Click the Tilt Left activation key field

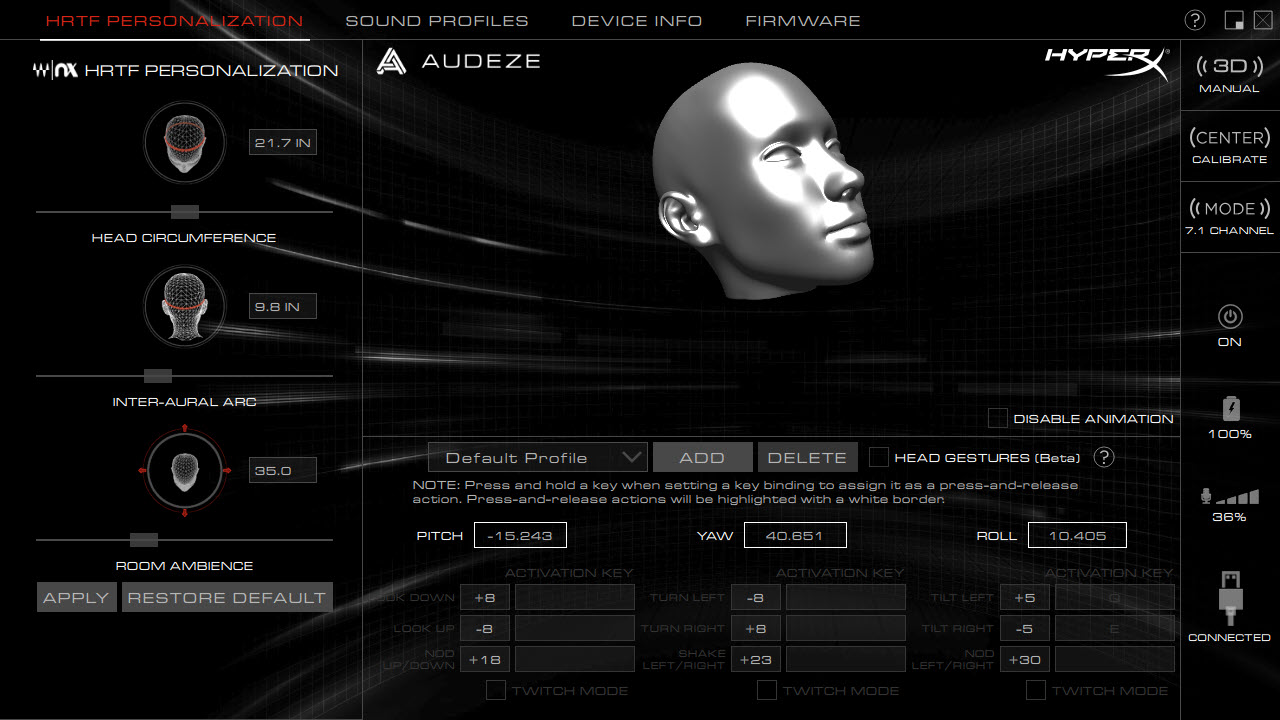point(1115,597)
